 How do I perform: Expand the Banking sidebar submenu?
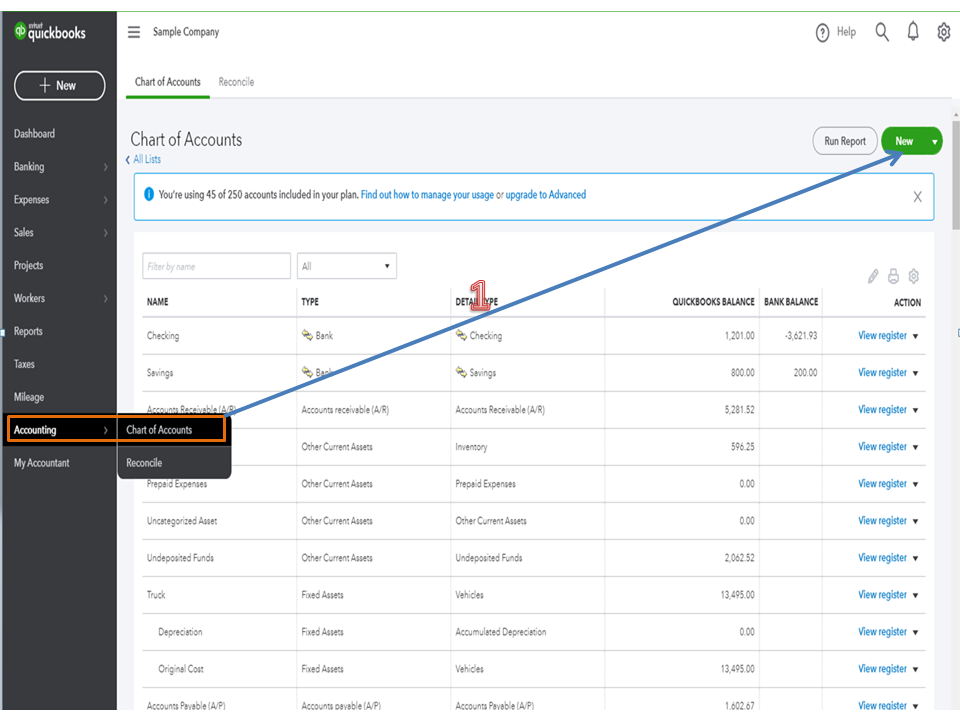[x=105, y=167]
